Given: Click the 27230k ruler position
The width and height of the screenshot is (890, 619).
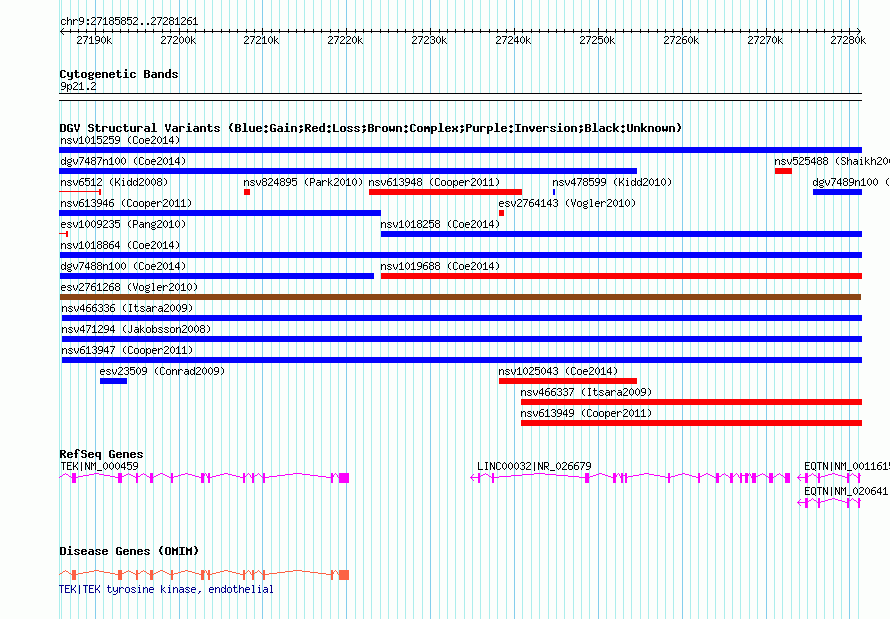Looking at the screenshot, I should (x=429, y=40).
